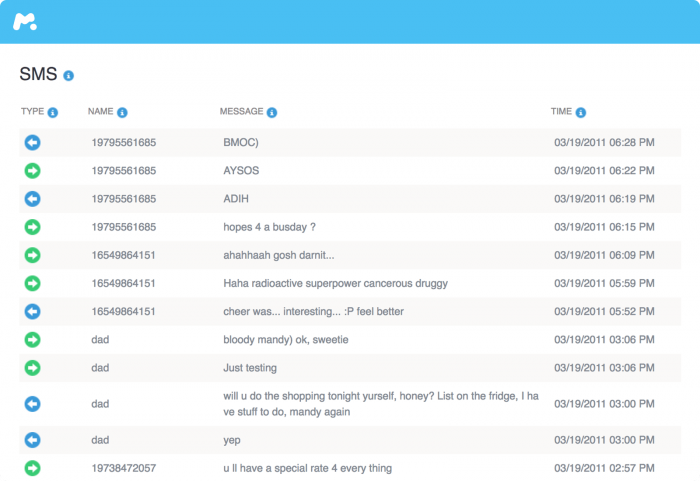The image size is (700, 481).
Task: Click timestamp 03/19/2011 06:19 PM
Action: pos(604,199)
